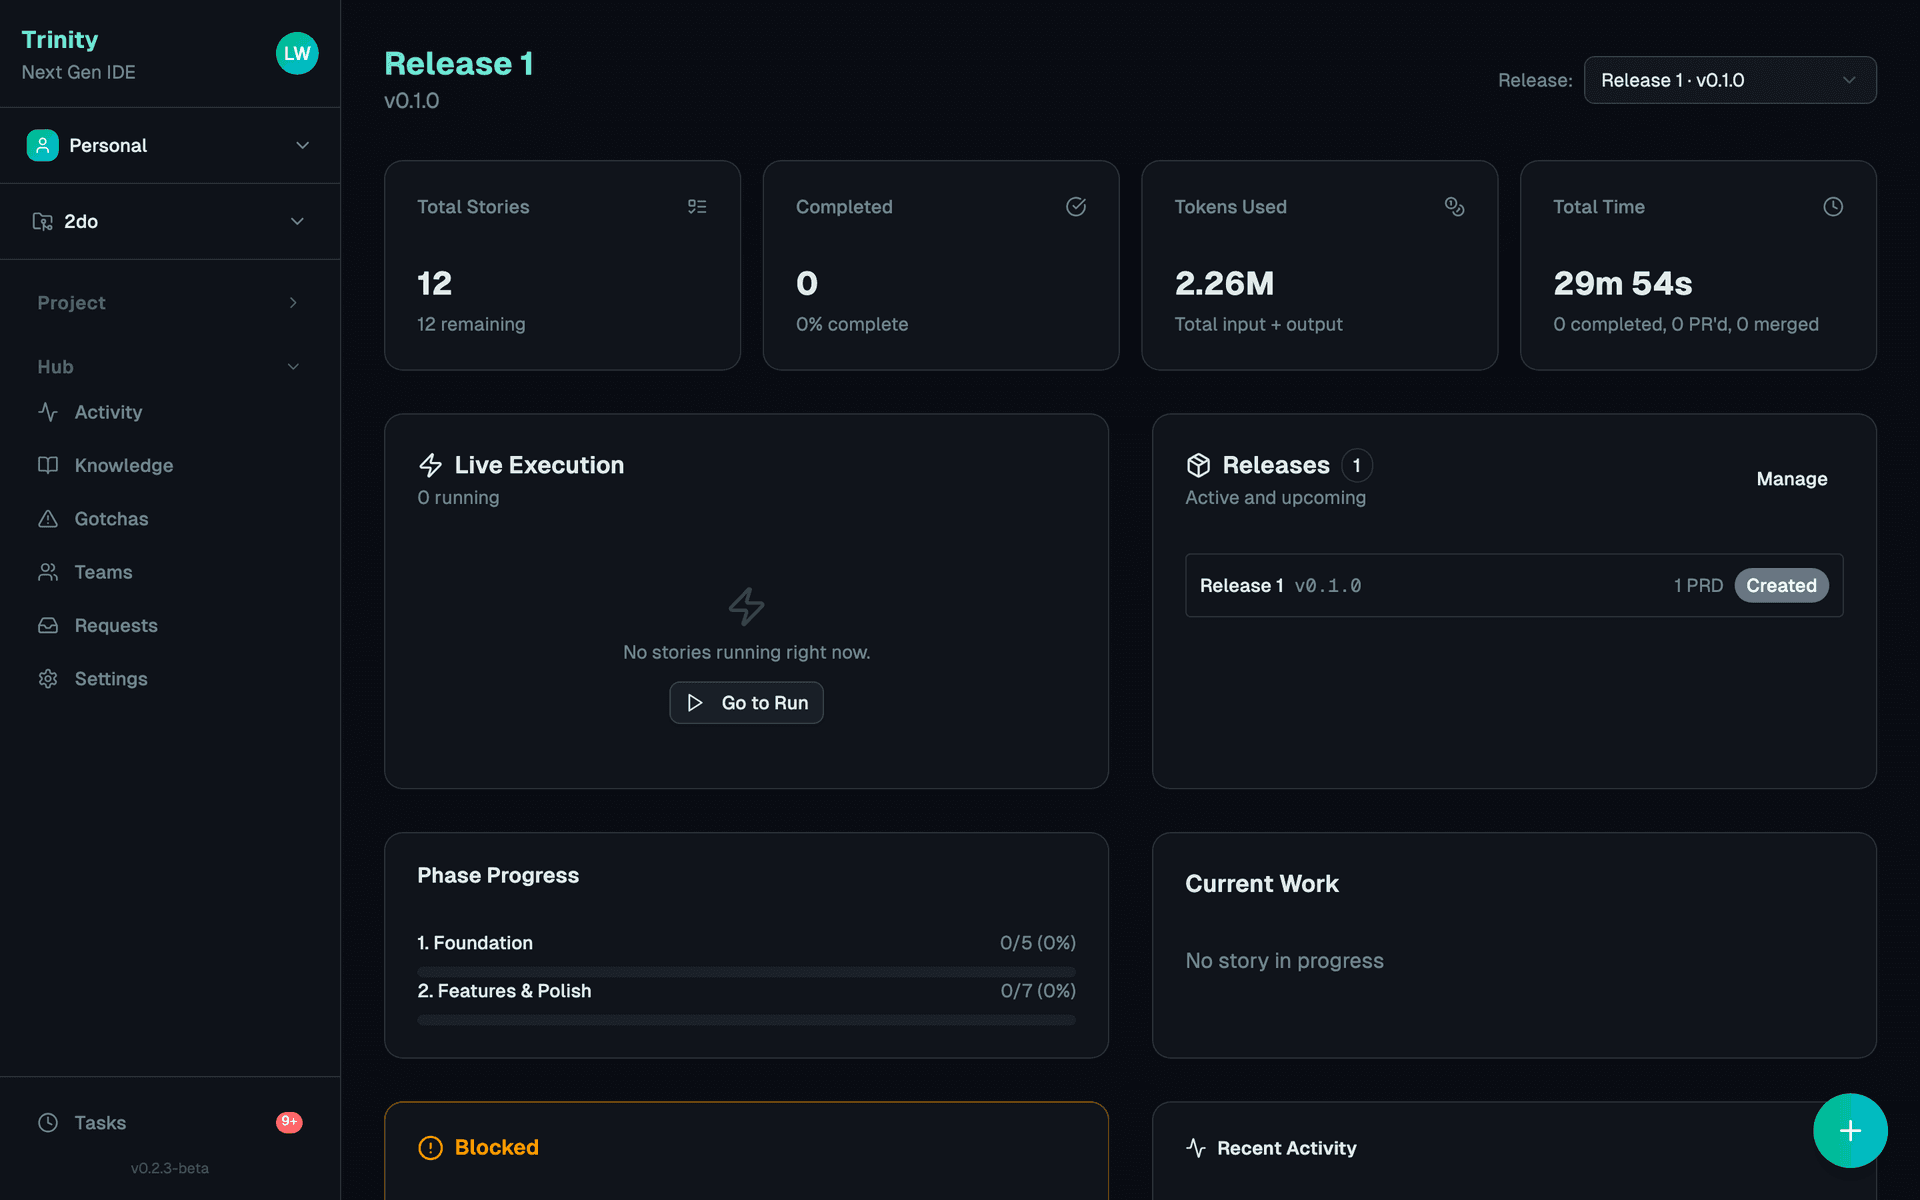Click the Blocked alert circle icon

[x=430, y=1148]
